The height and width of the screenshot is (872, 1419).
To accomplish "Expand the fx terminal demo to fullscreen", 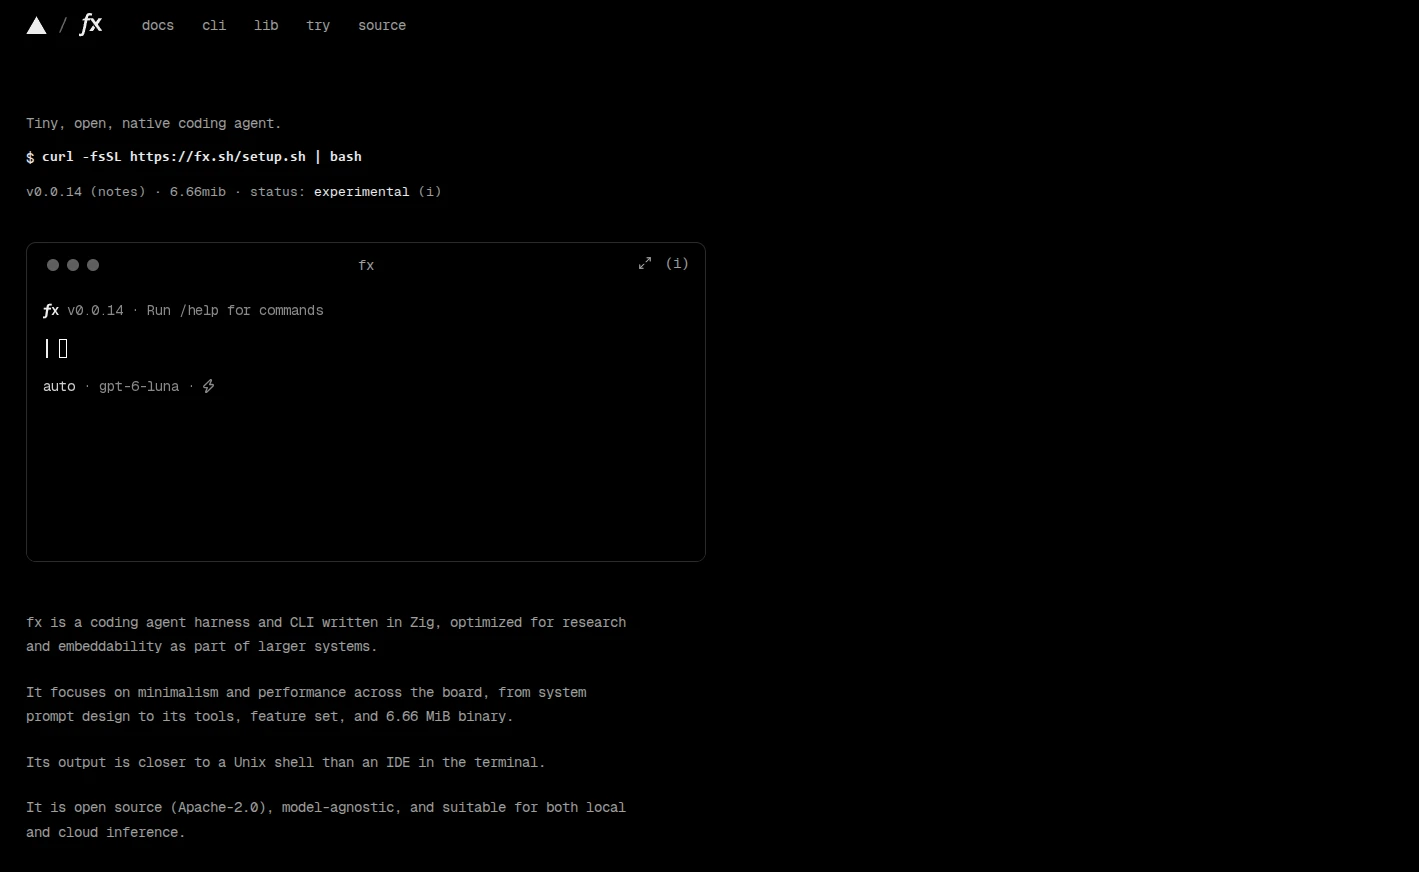I will (645, 263).
